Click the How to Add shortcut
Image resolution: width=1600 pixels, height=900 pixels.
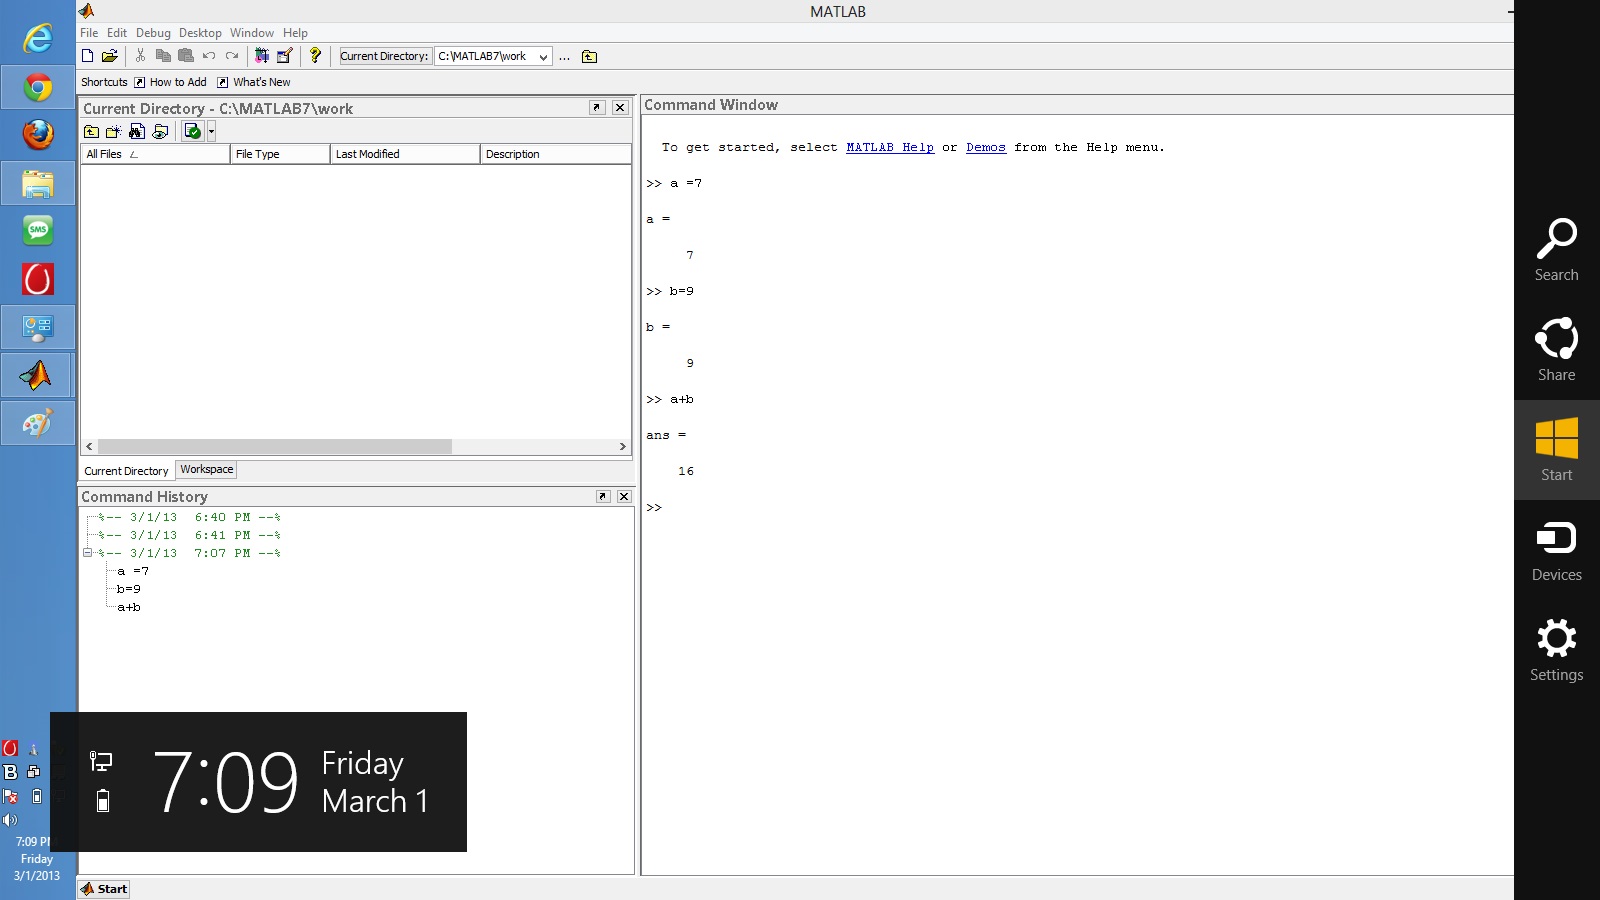tap(170, 82)
